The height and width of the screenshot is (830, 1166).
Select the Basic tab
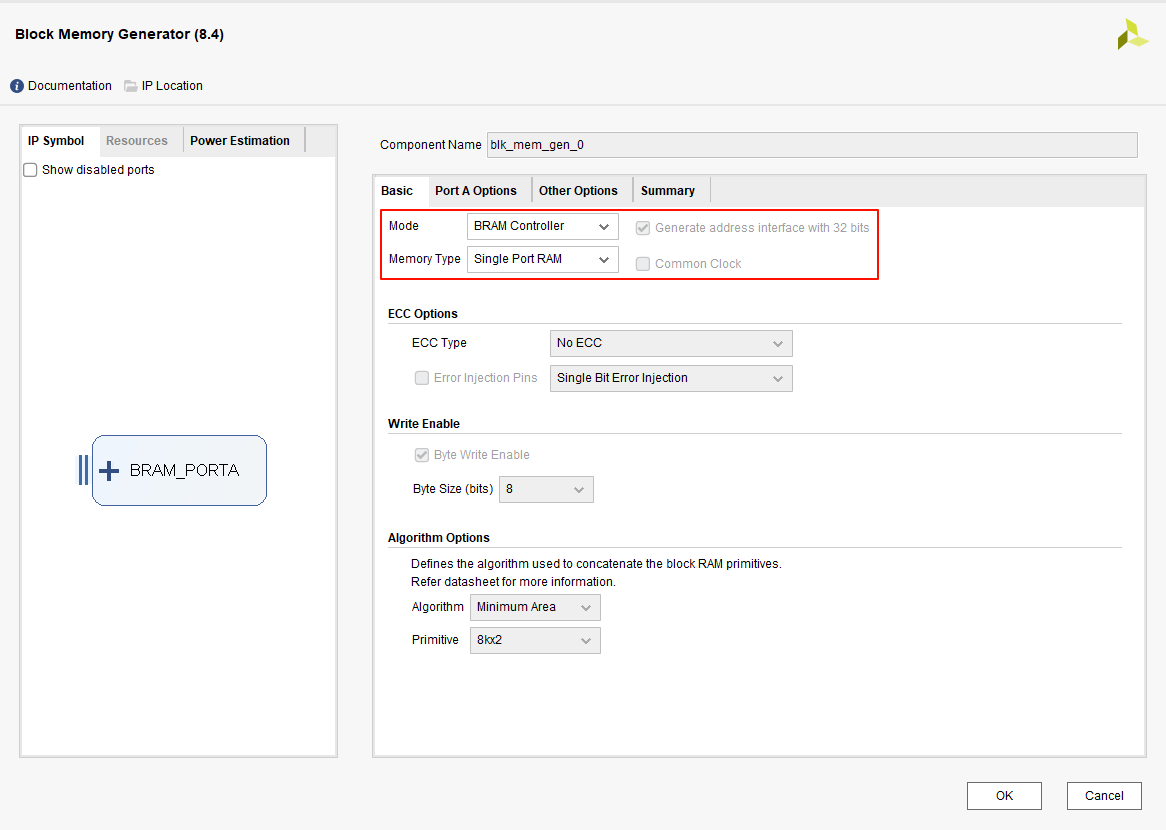(x=397, y=190)
